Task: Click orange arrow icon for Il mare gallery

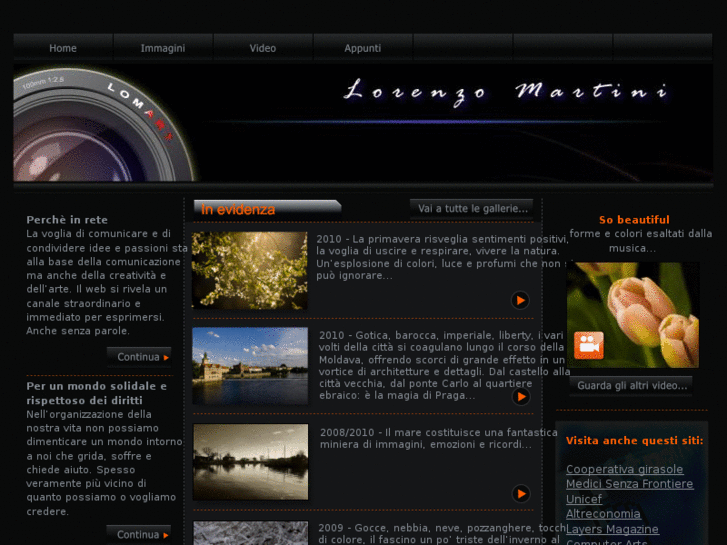Action: tap(521, 494)
